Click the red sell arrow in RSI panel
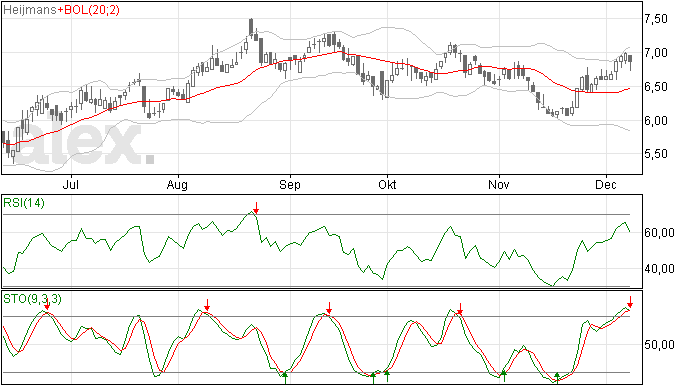The height and width of the screenshot is (387, 690). (256, 207)
